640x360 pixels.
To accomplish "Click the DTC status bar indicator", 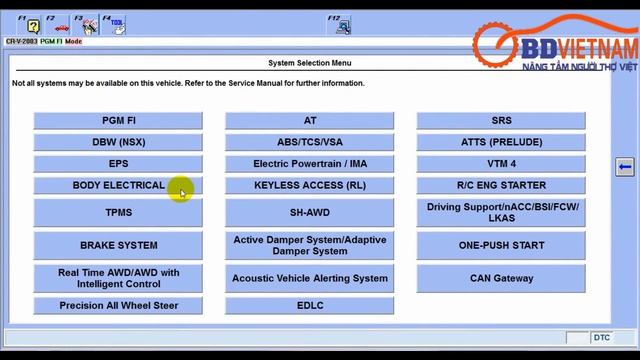I will 602,338.
